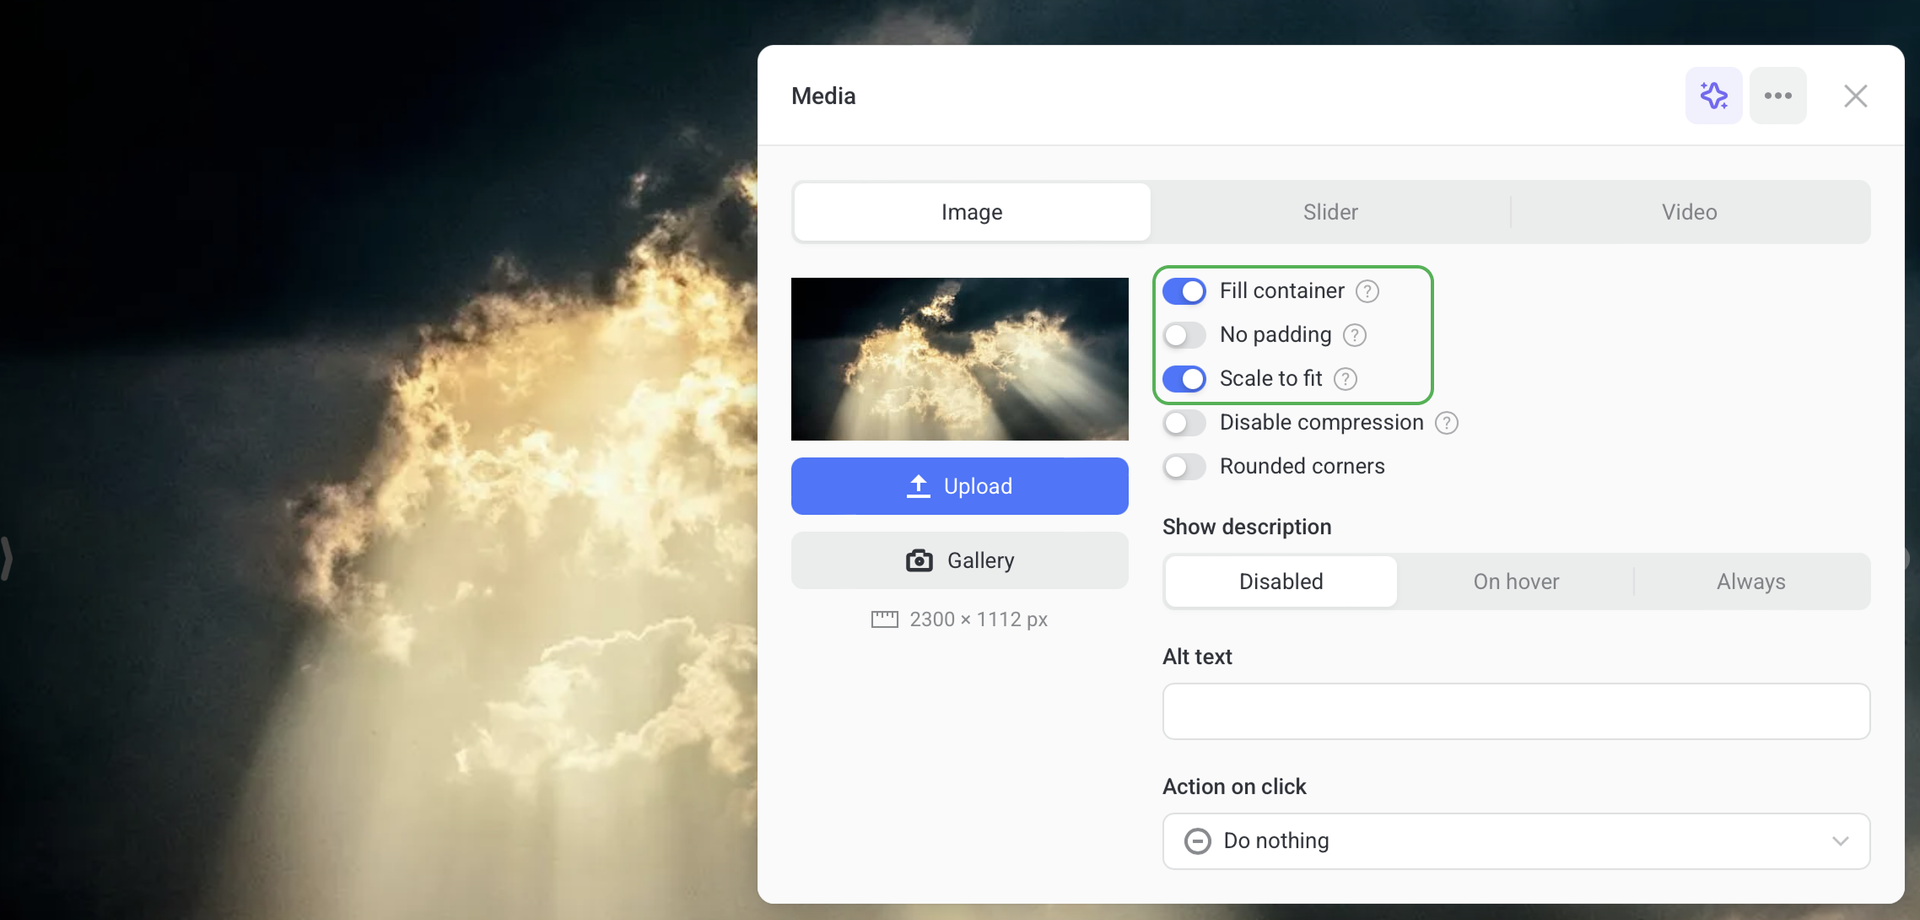Enable the Disable compression switch
Viewport: 1920px width, 920px height.
(1184, 423)
